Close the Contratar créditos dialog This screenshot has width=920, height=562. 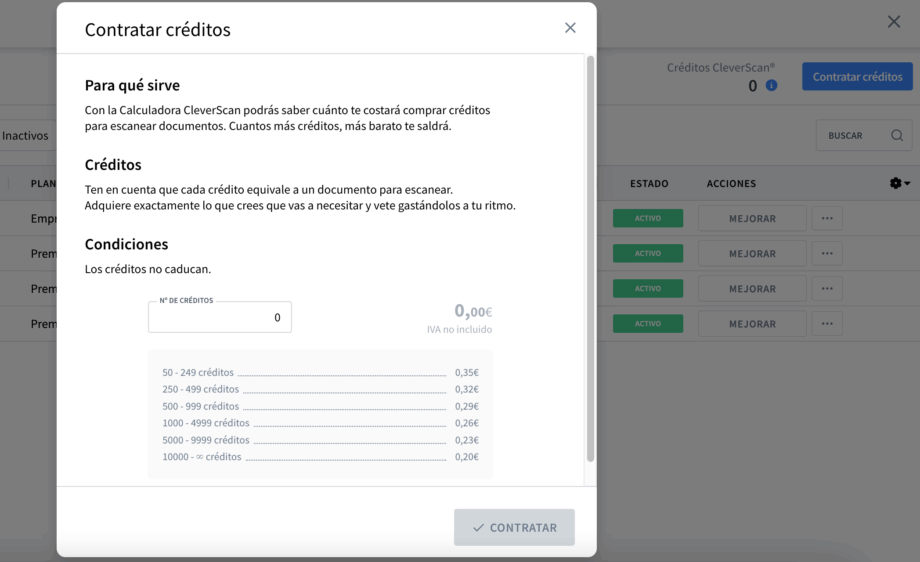click(x=570, y=28)
